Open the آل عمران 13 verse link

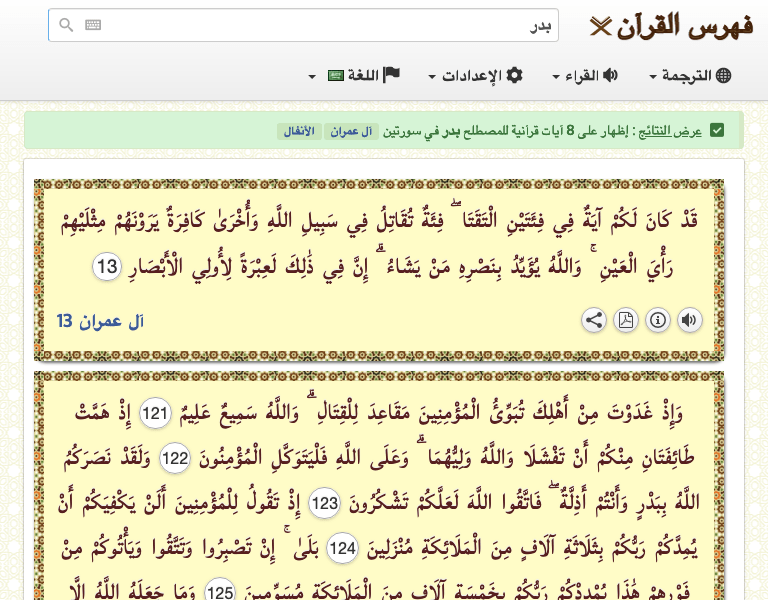pos(100,321)
